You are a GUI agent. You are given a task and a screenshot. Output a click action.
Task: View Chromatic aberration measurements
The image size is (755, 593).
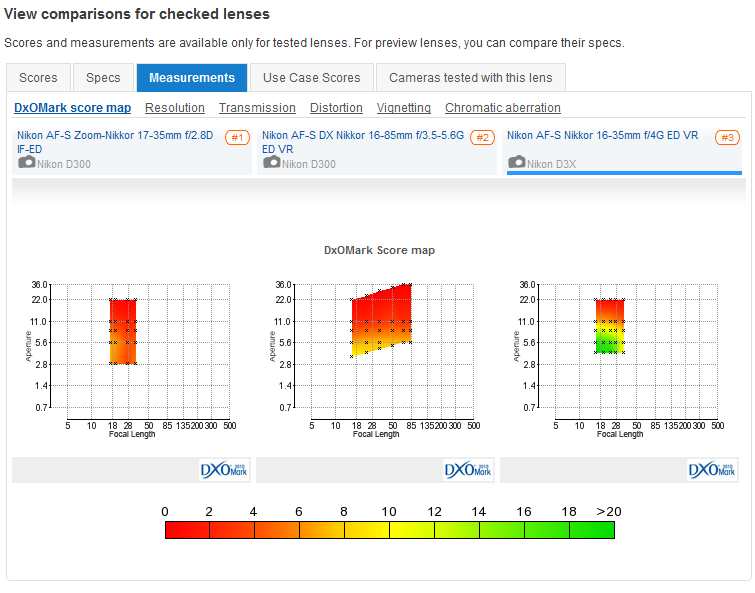503,108
